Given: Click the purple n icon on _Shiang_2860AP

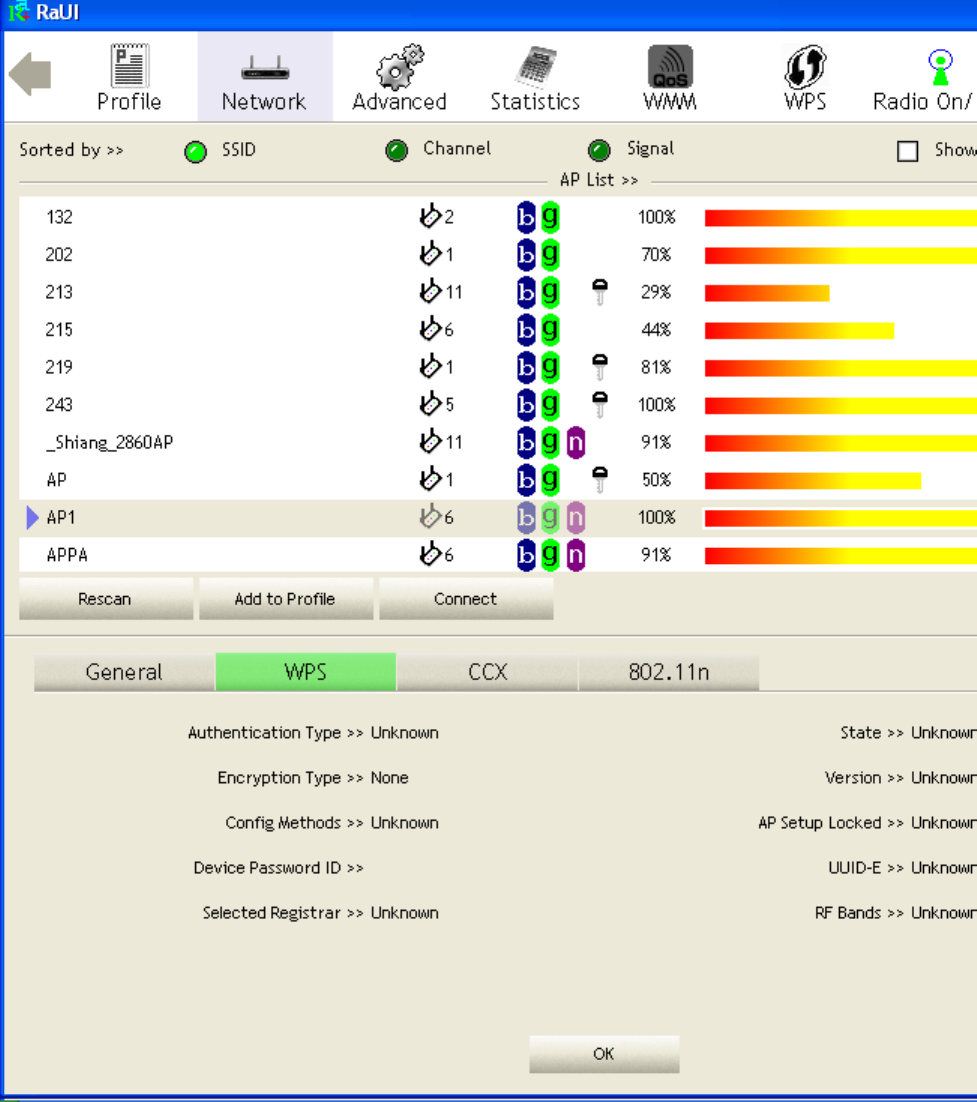Looking at the screenshot, I should (x=576, y=442).
